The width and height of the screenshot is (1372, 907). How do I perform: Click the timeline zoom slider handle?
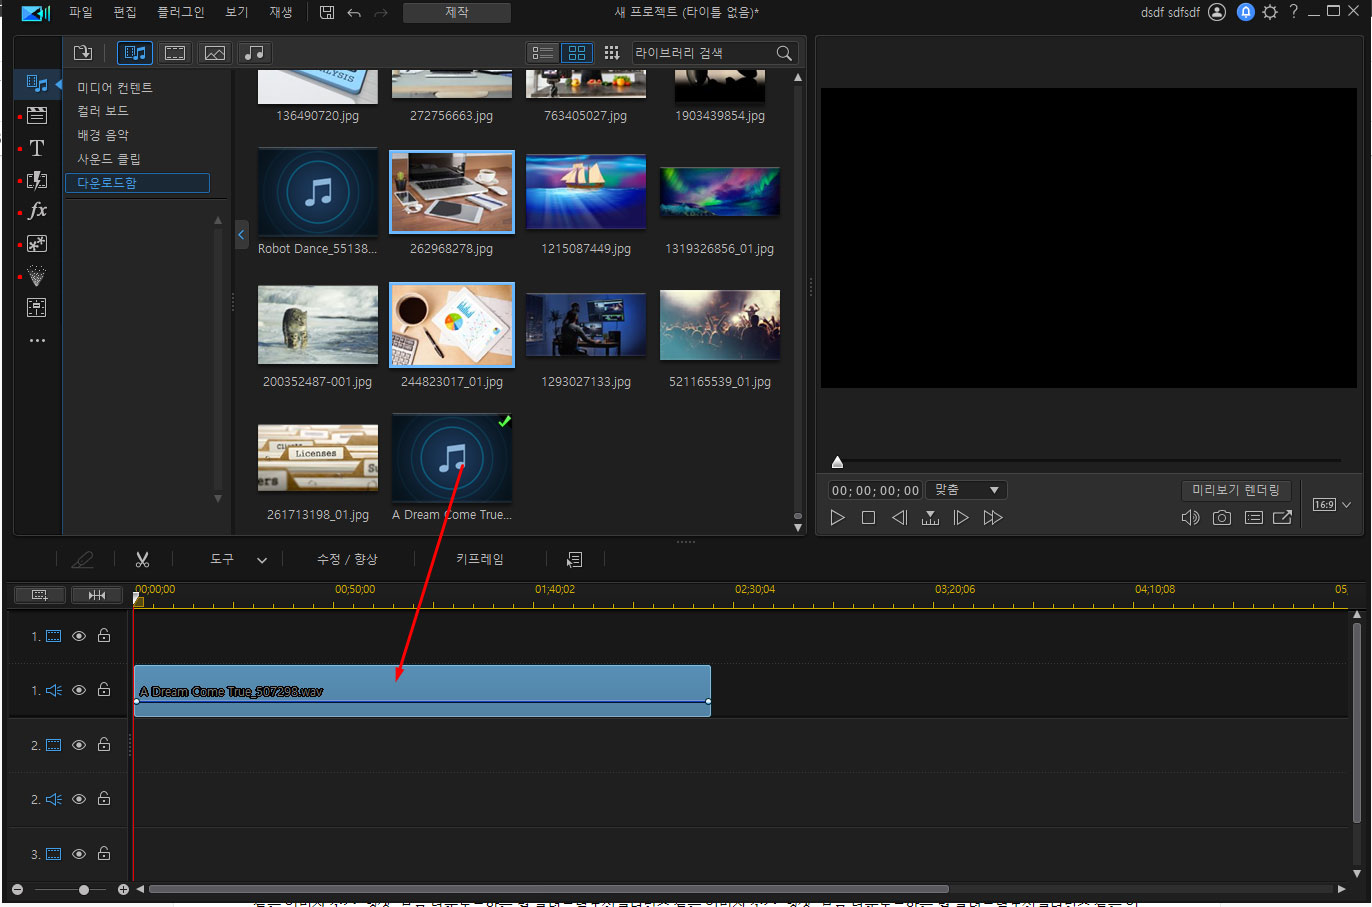point(84,889)
